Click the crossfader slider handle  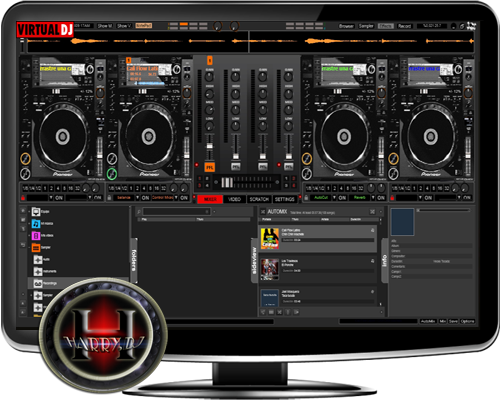[227, 182]
